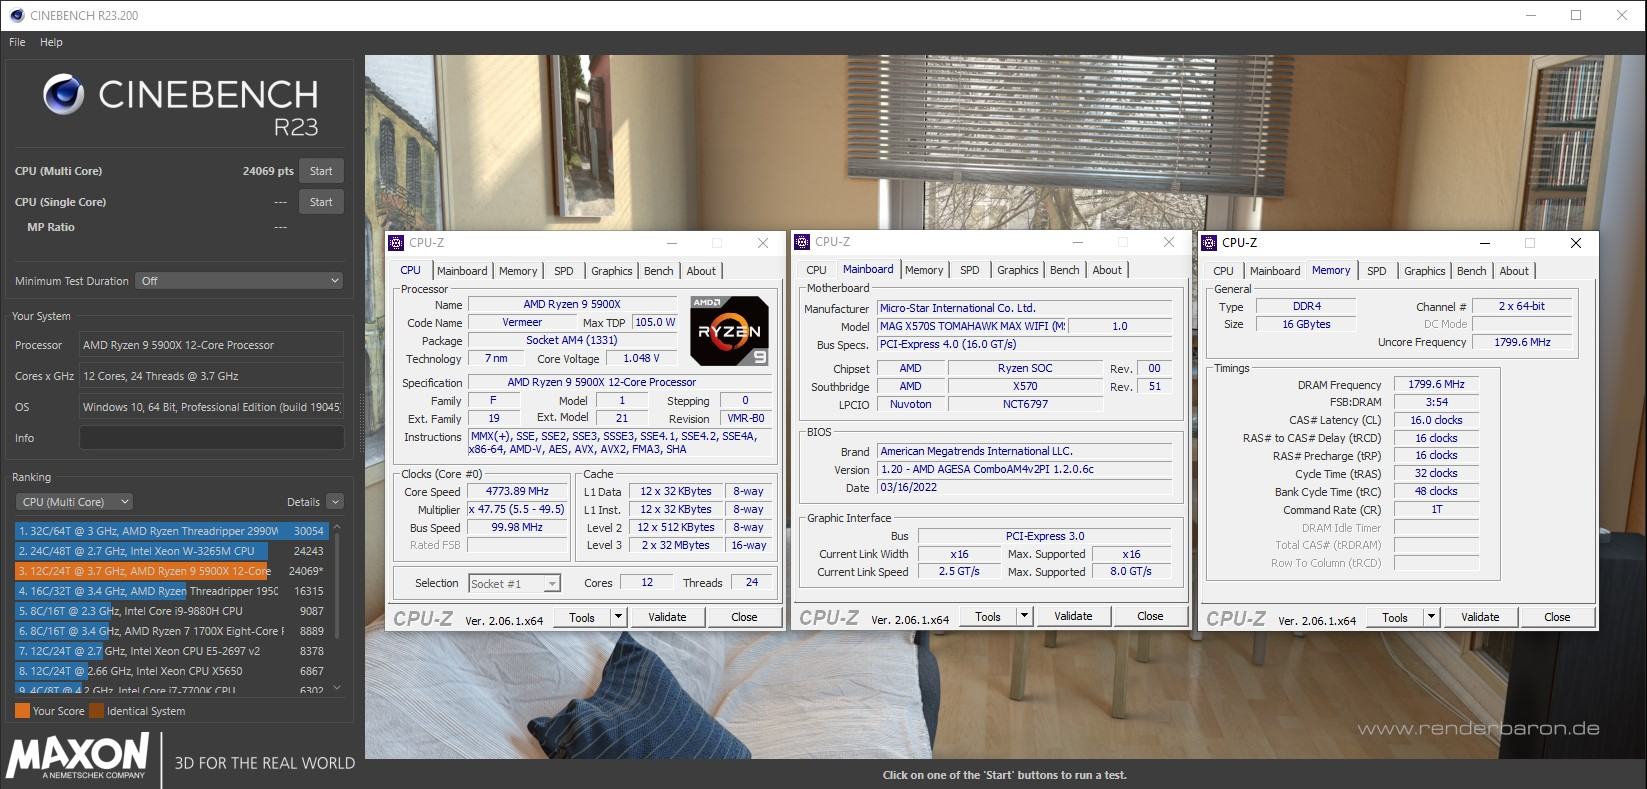The image size is (1647, 789).
Task: Click the orange Your Score swatch
Action: (22, 711)
